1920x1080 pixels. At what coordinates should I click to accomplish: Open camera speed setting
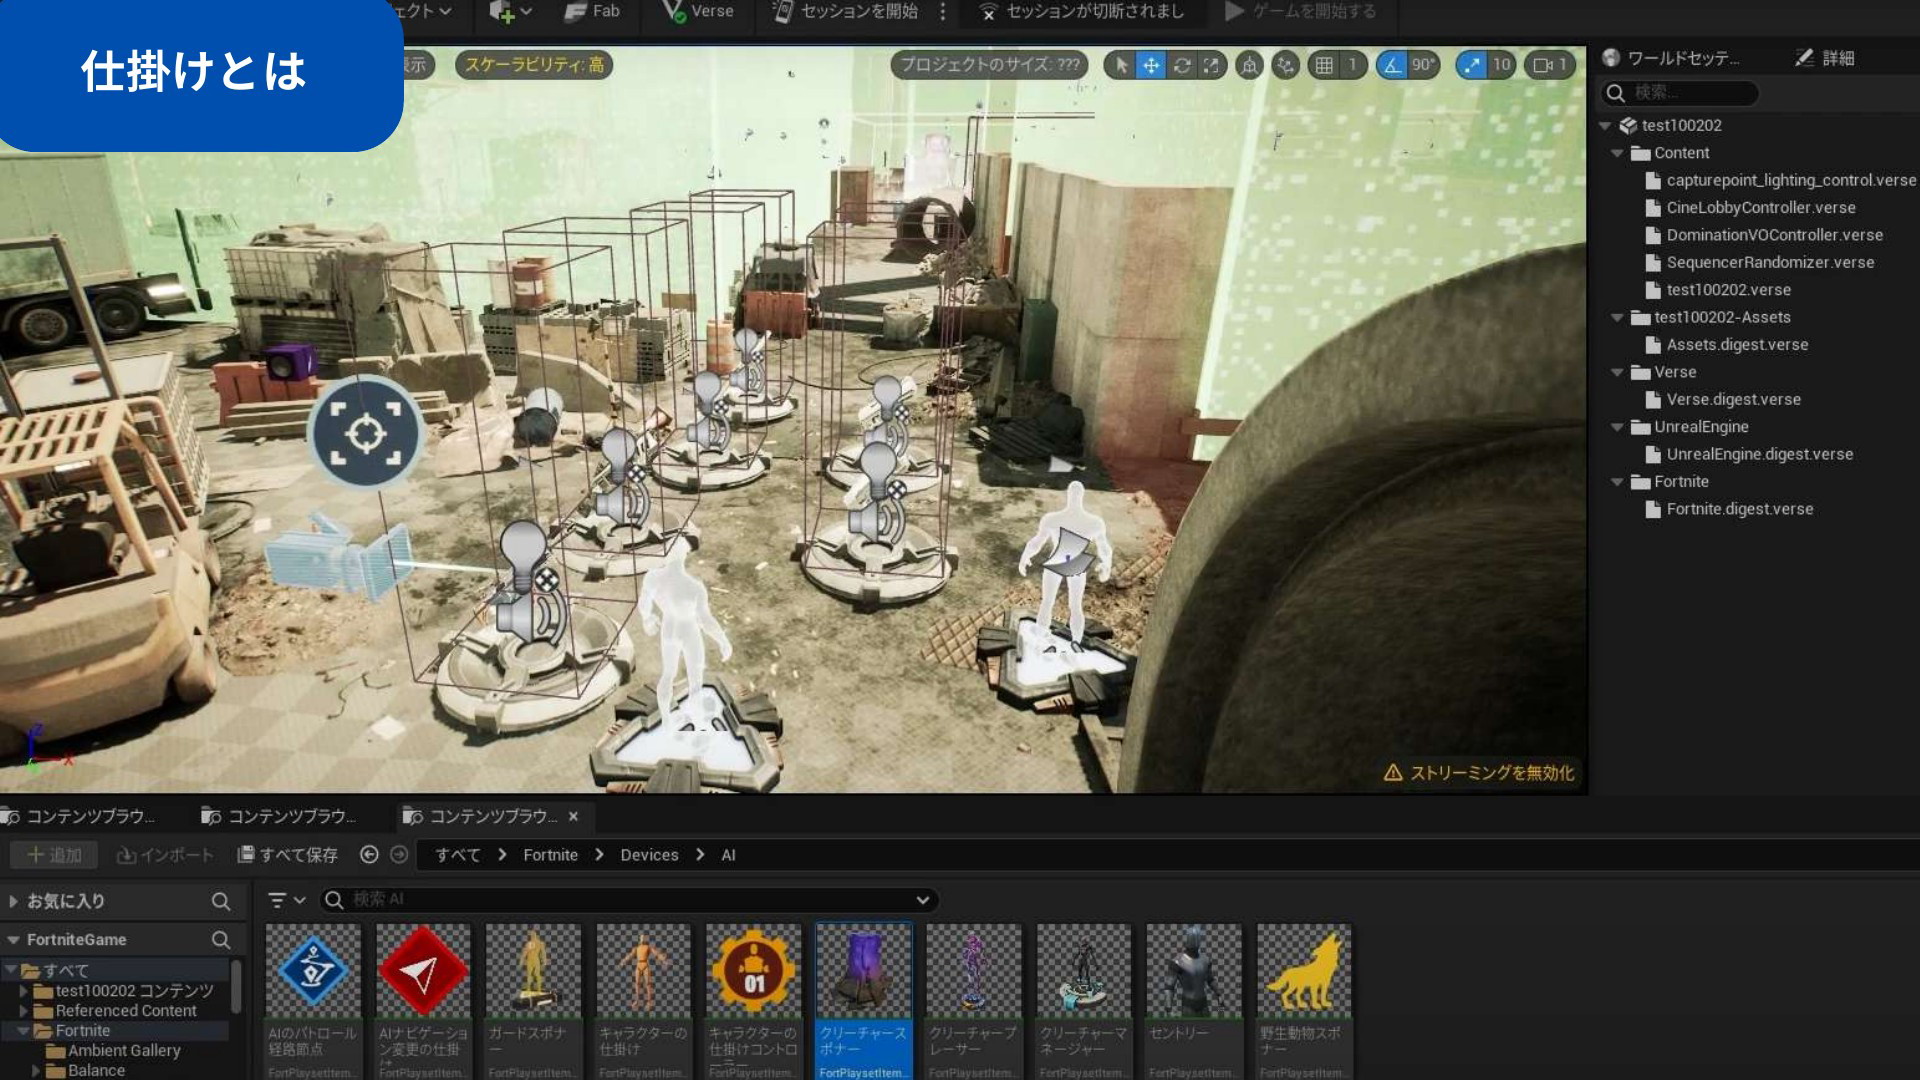tap(1550, 65)
